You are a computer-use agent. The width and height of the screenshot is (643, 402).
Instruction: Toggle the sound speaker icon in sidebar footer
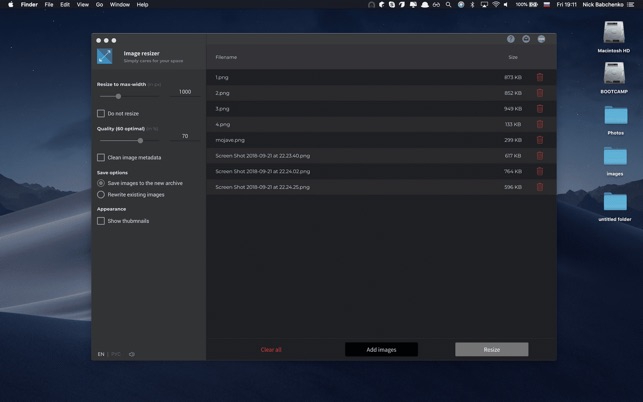(x=132, y=354)
